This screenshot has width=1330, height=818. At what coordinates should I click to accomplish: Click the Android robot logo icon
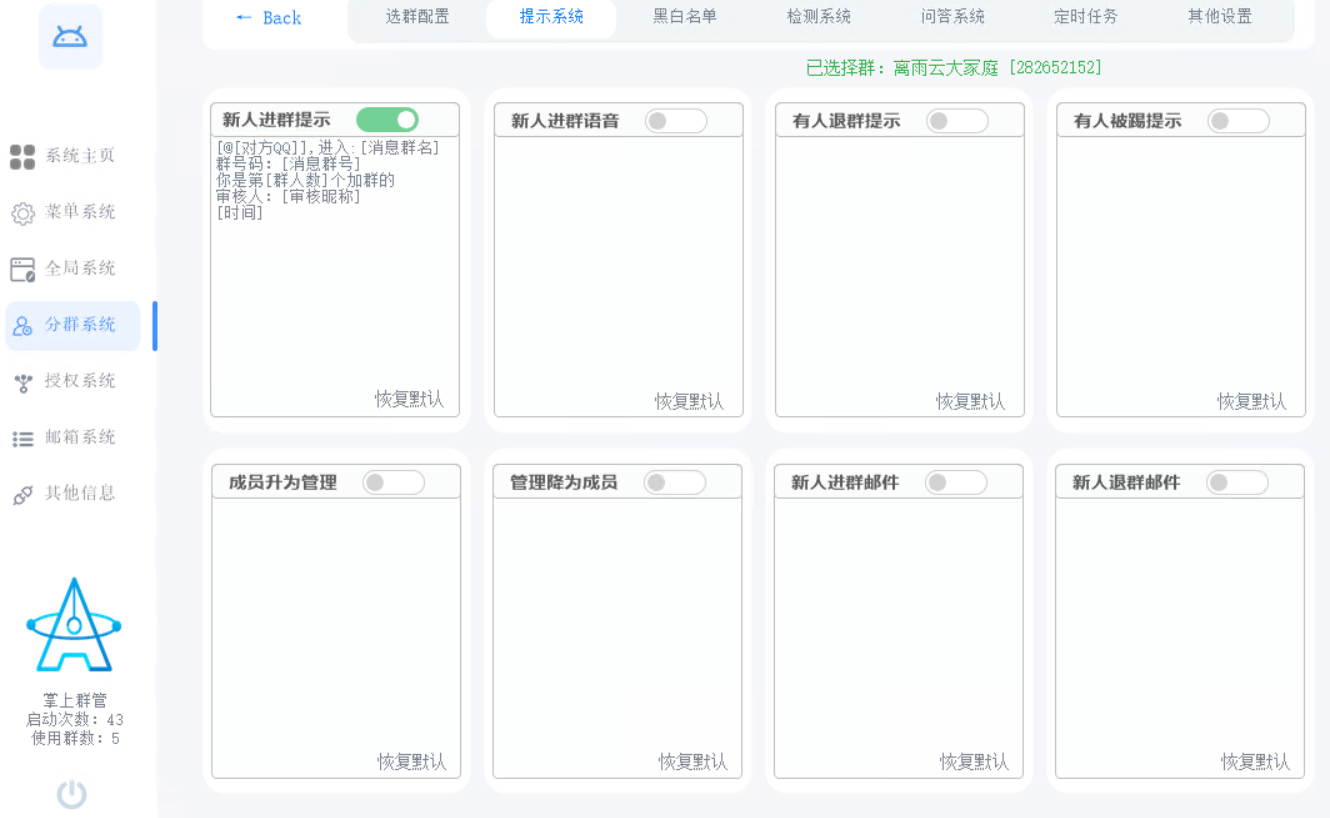tap(70, 38)
